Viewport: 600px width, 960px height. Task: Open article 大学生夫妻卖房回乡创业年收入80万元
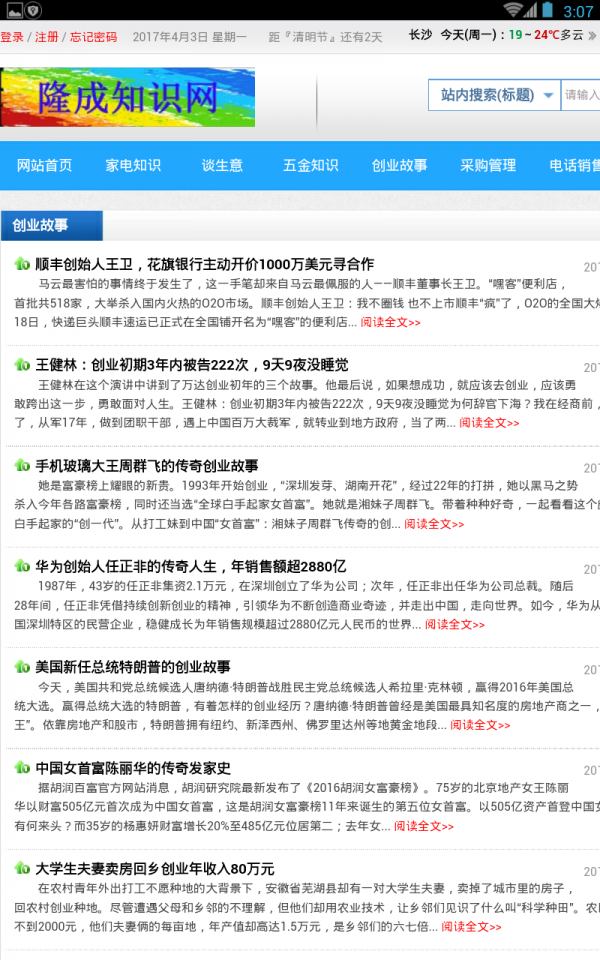155,868
